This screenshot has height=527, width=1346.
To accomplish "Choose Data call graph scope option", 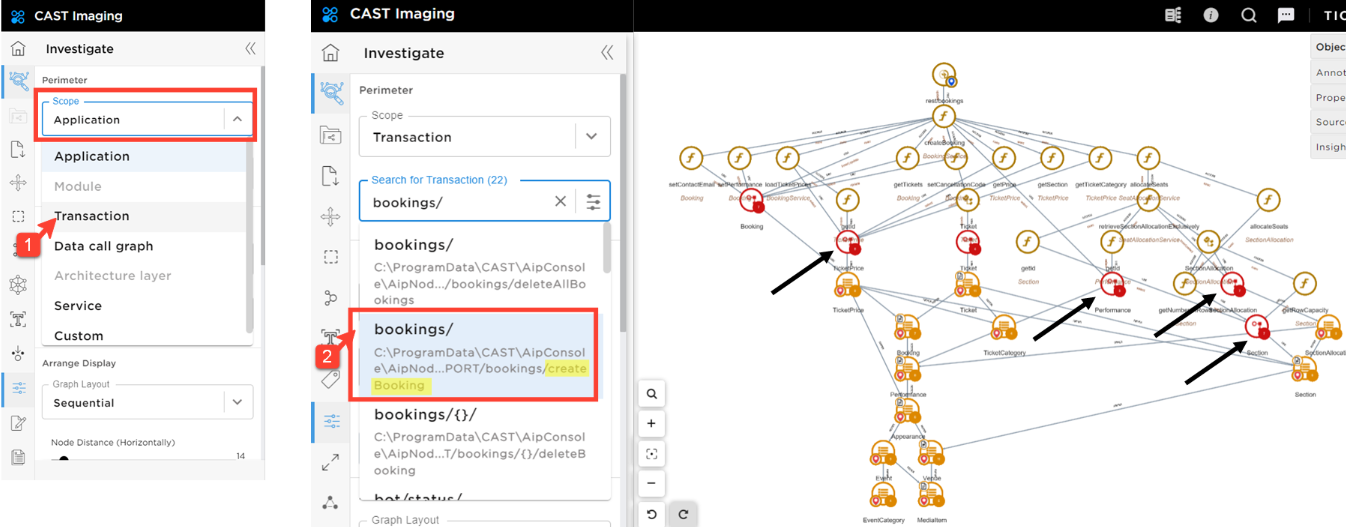I will (x=144, y=246).
